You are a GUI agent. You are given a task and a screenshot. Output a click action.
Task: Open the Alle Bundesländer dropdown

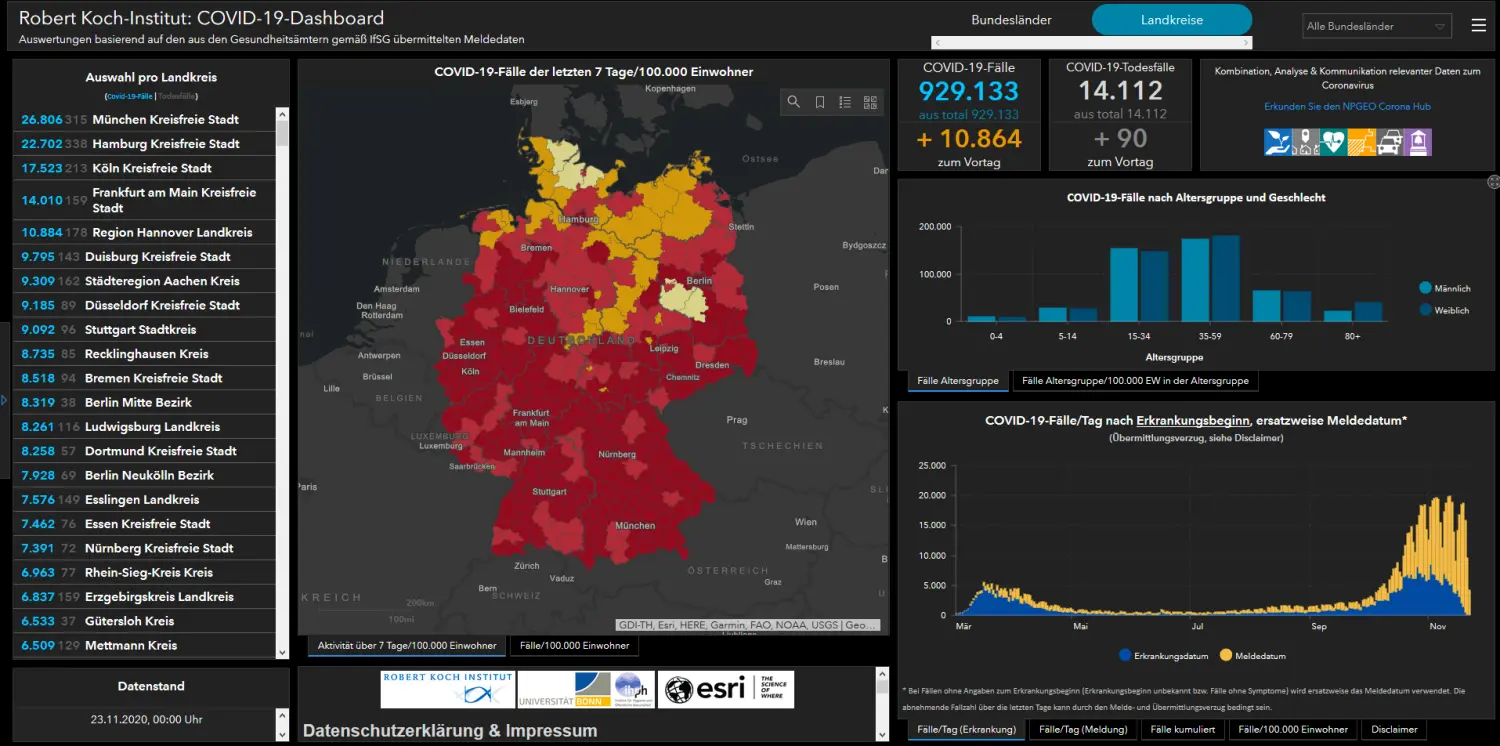point(1377,27)
